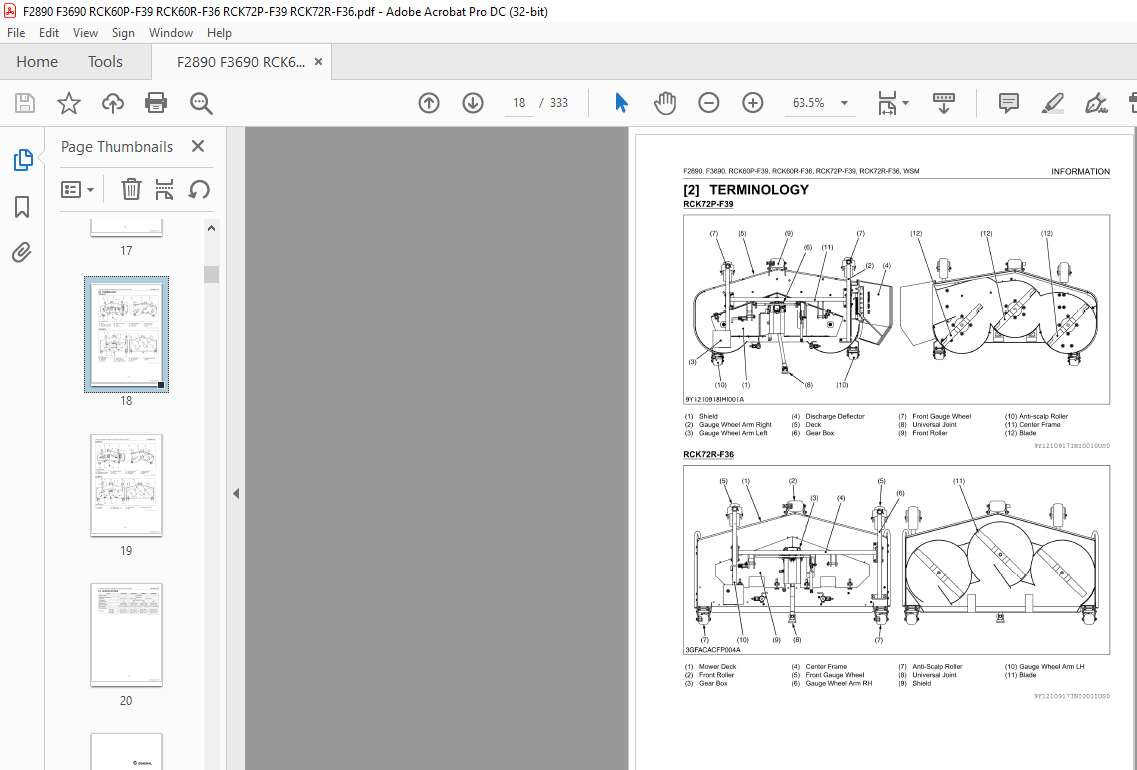
Task: Open the Find text search tool
Action: tap(201, 103)
